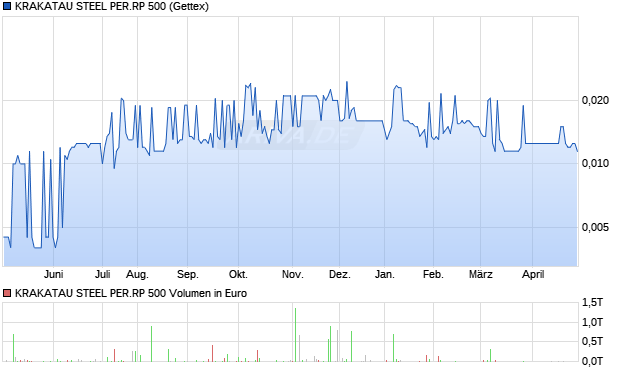The image size is (620, 371).
Task: Click the 'April' month label
Action: coord(533,274)
